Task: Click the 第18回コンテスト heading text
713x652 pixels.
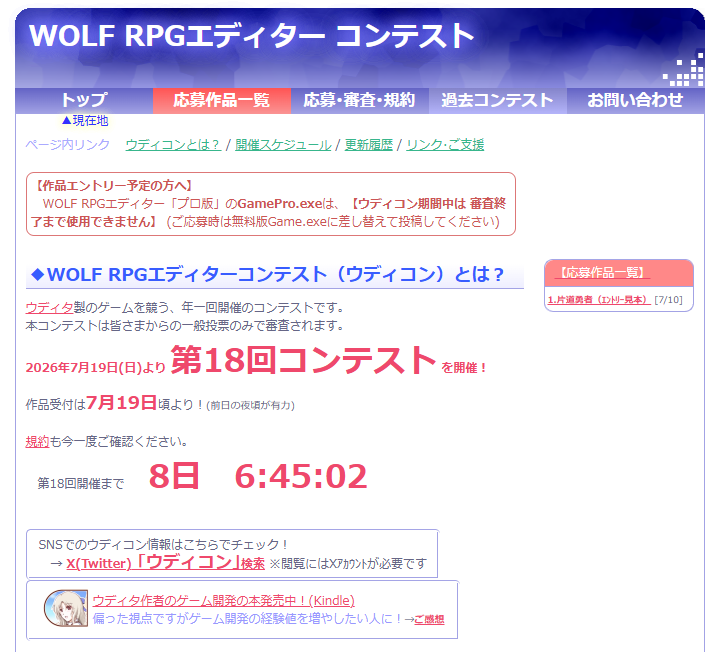Action: [x=303, y=360]
